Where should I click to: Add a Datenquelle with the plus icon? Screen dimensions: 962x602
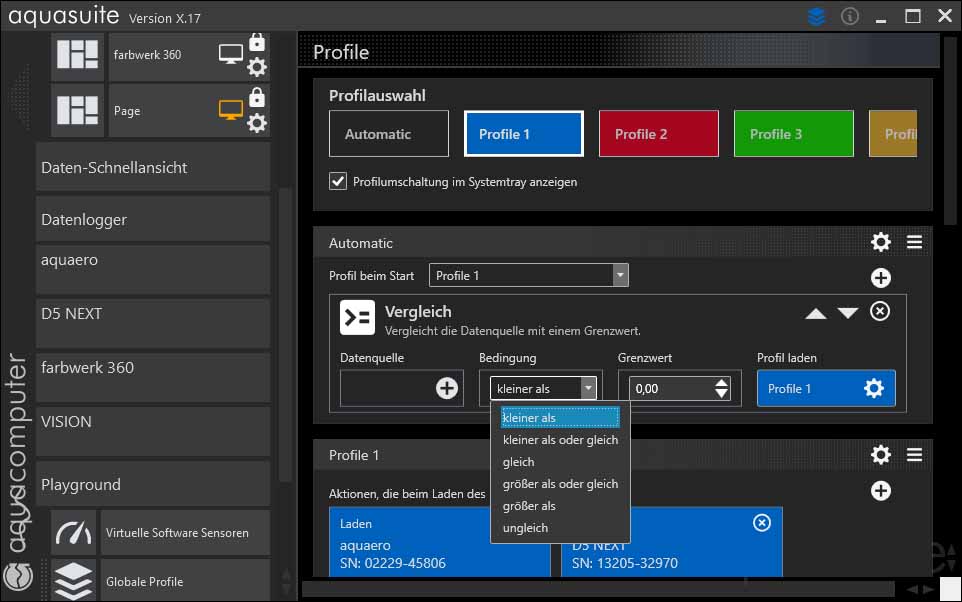pos(447,388)
